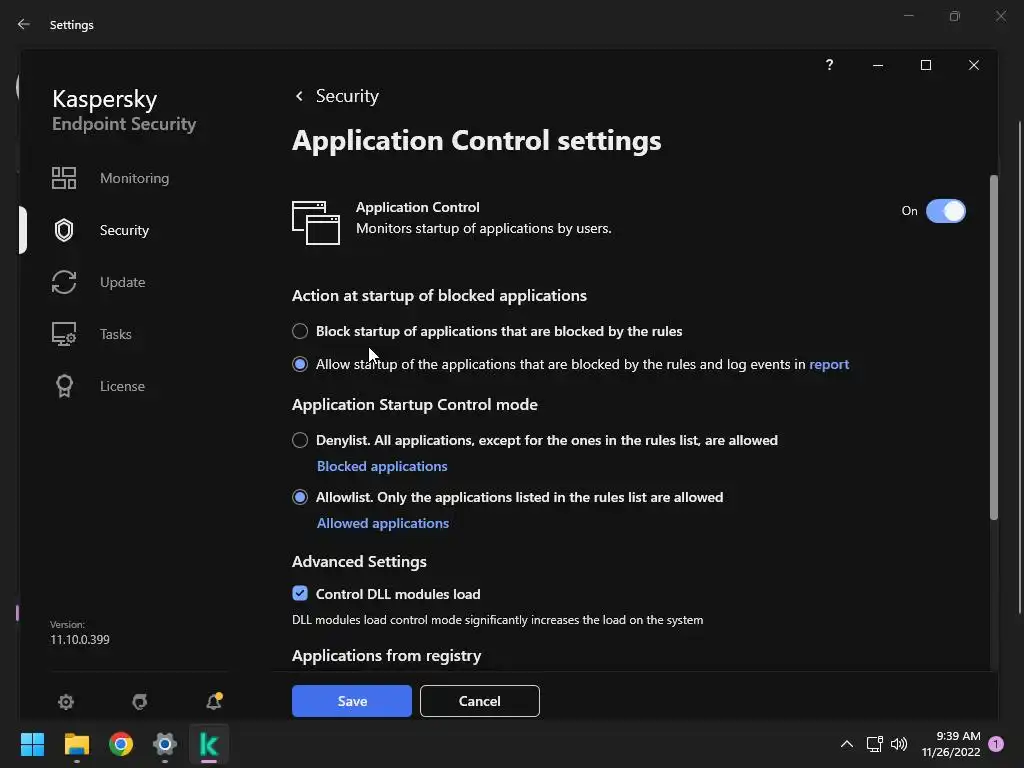Click the Kaspersky taskbar icon
This screenshot has width=1024, height=768.
coord(209,744)
